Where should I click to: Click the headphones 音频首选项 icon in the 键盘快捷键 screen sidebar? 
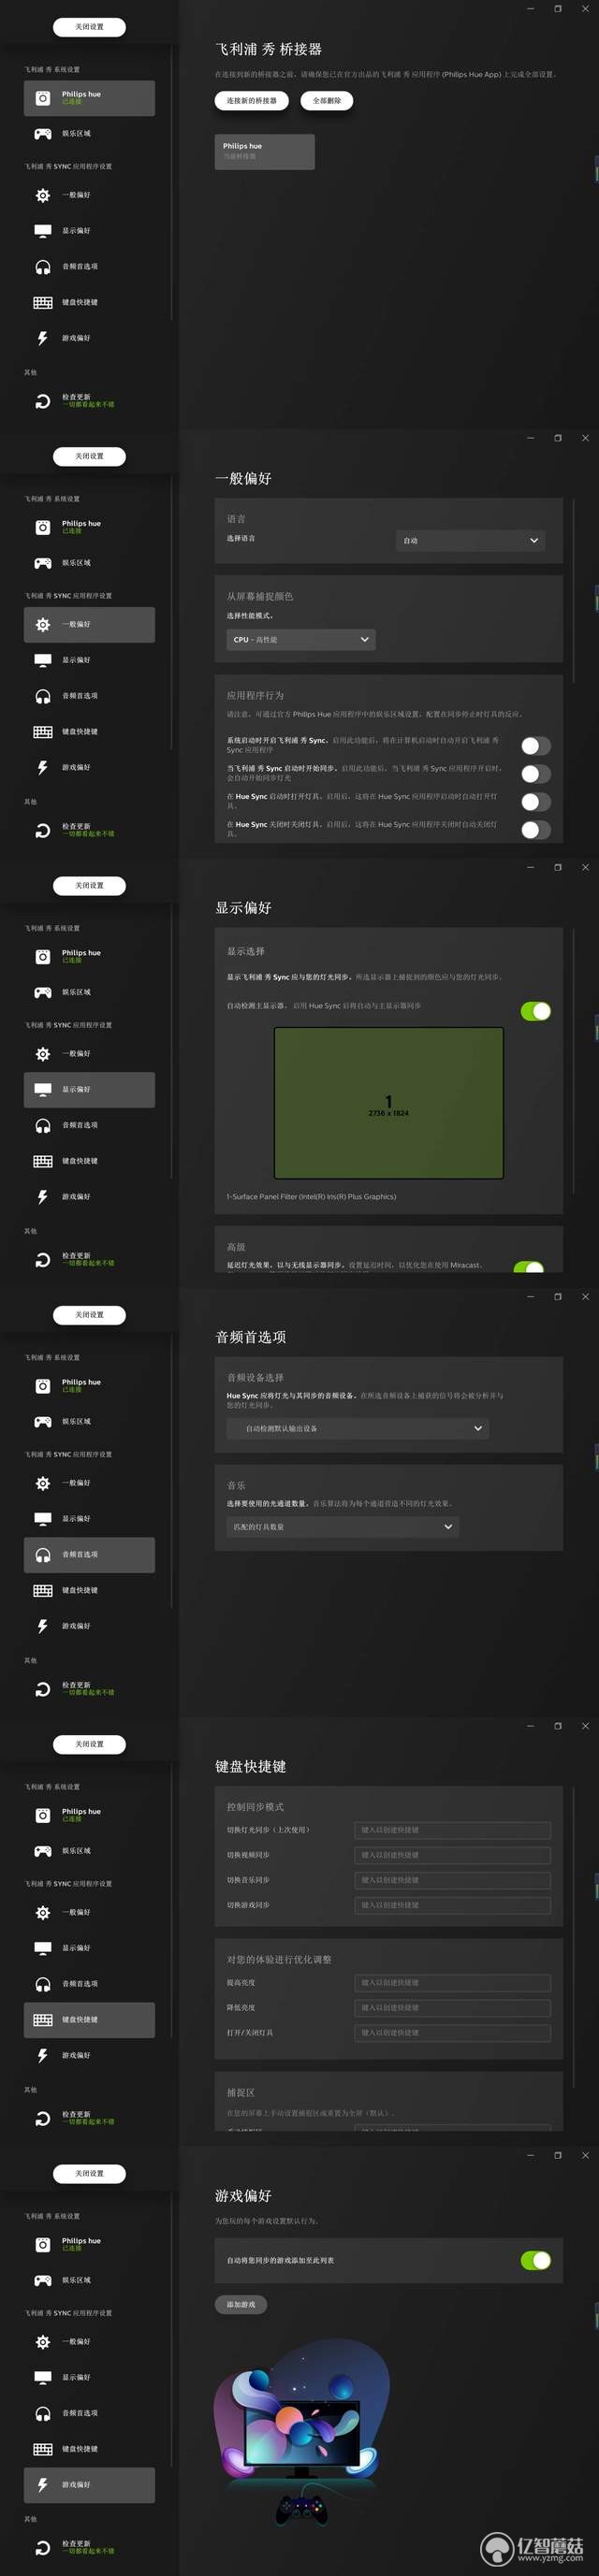43,1984
